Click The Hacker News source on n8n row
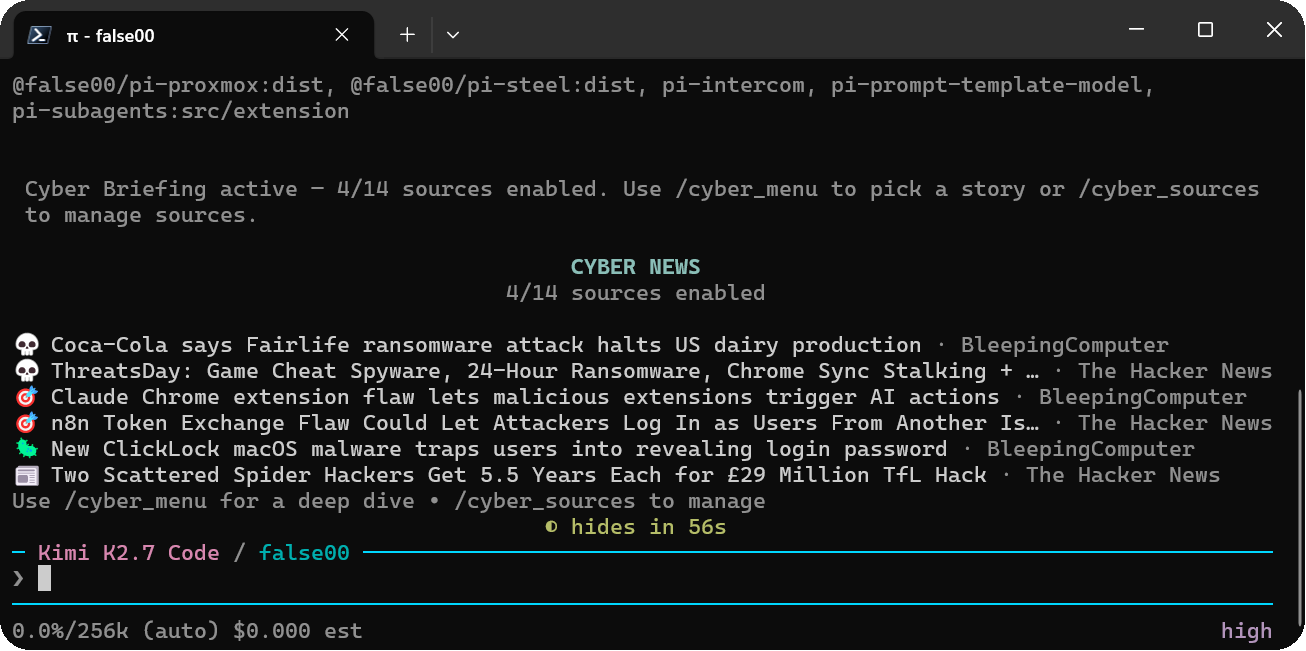Screen dimensions: 1306x651 [1175, 423]
